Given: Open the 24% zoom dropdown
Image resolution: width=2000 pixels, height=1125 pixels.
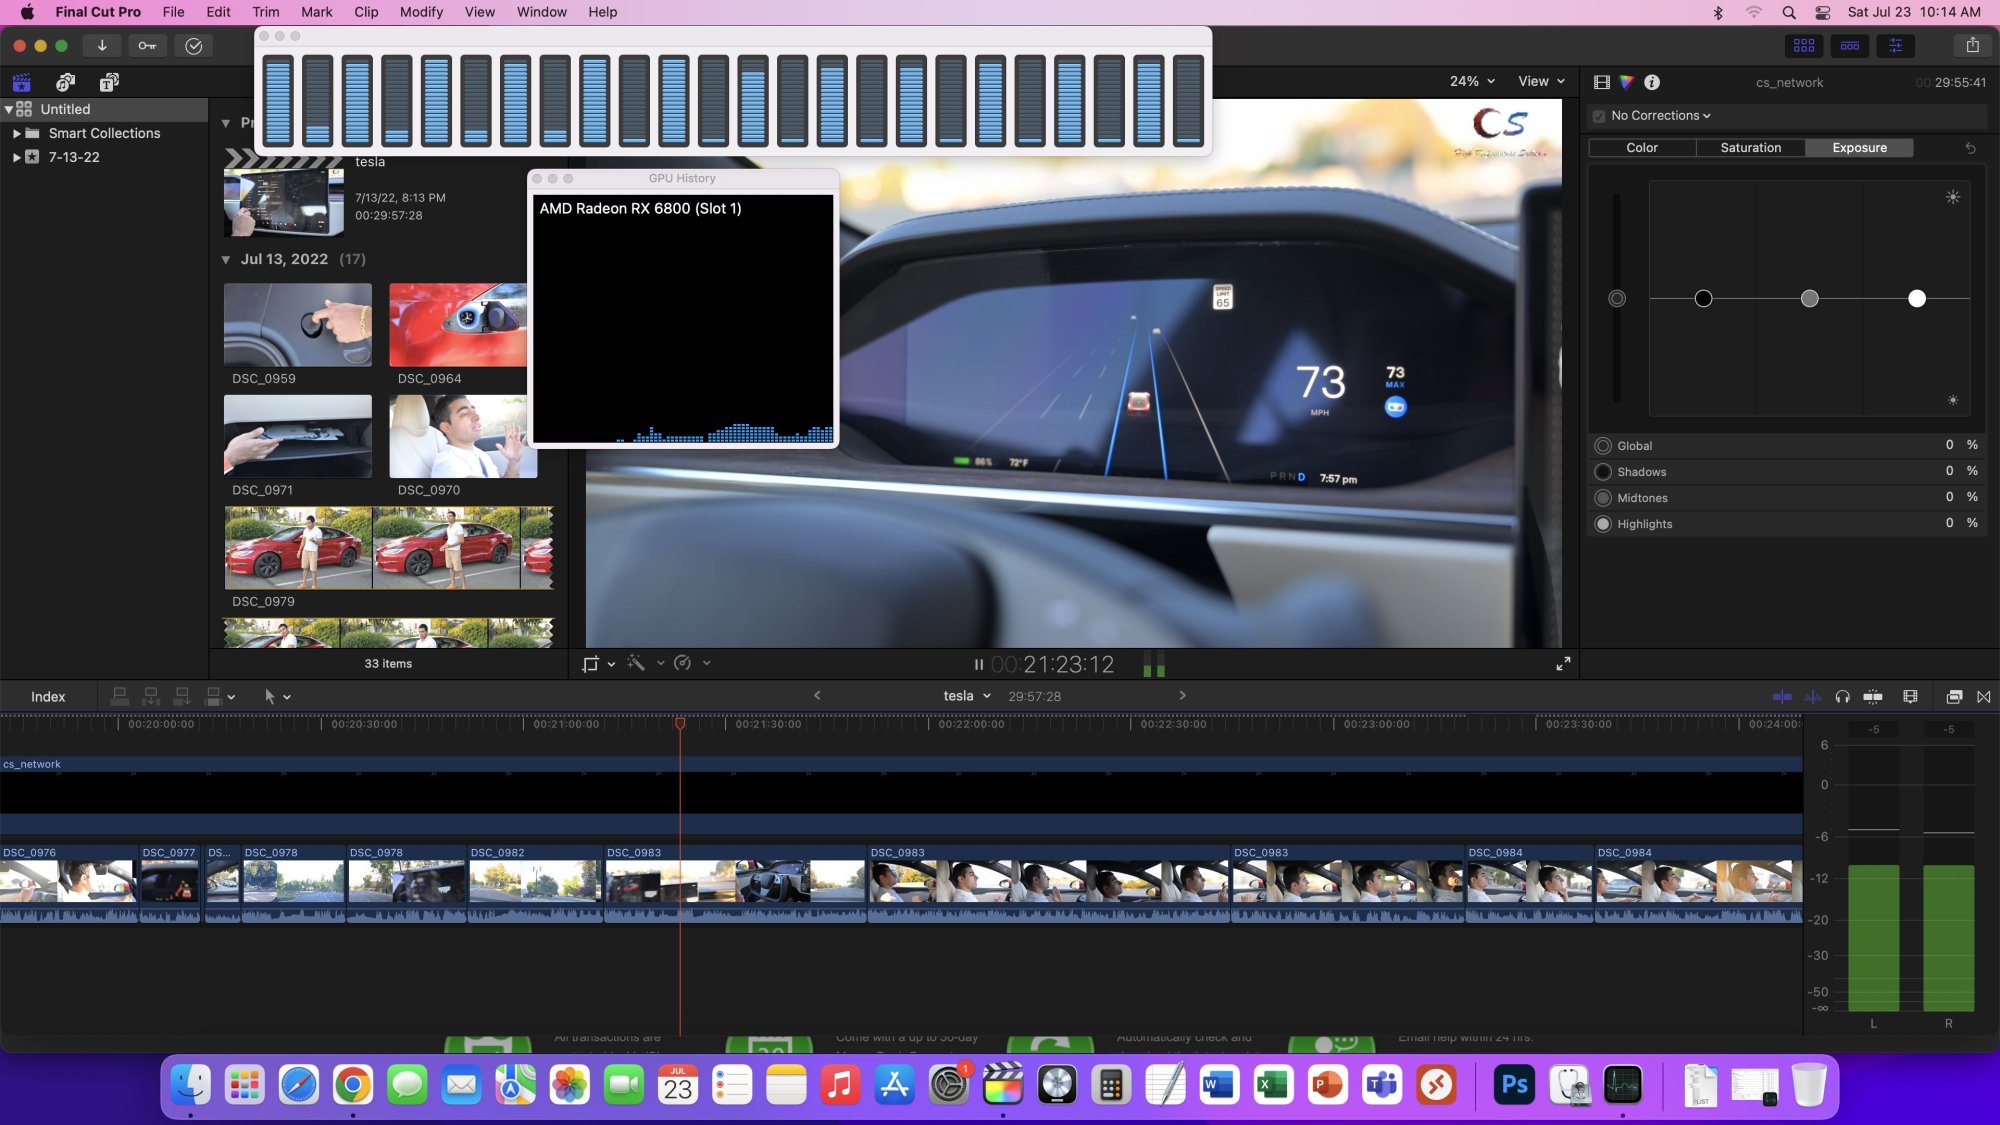Looking at the screenshot, I should pos(1472,81).
